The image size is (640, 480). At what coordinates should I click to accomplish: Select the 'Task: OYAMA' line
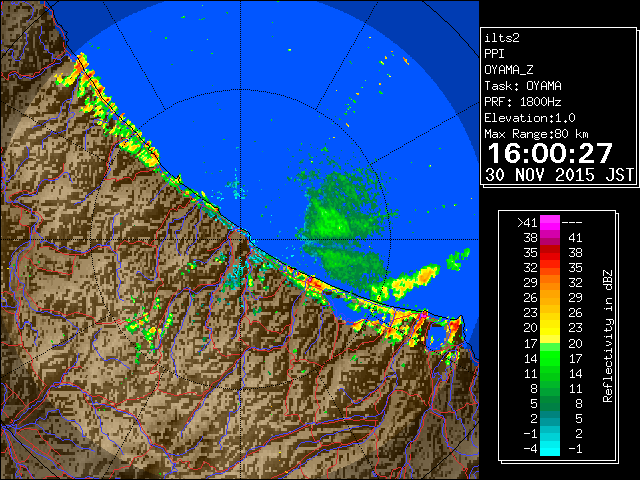point(523,86)
